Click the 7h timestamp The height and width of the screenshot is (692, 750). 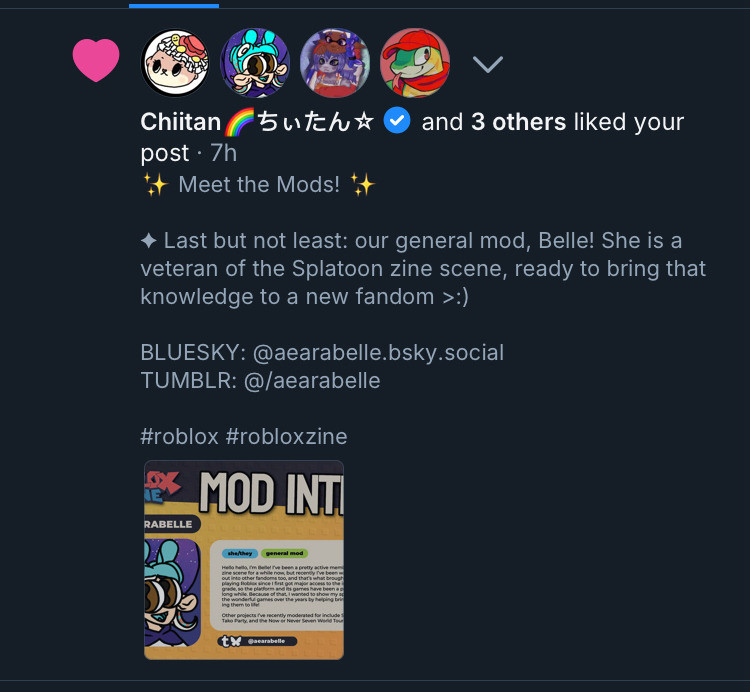223,153
